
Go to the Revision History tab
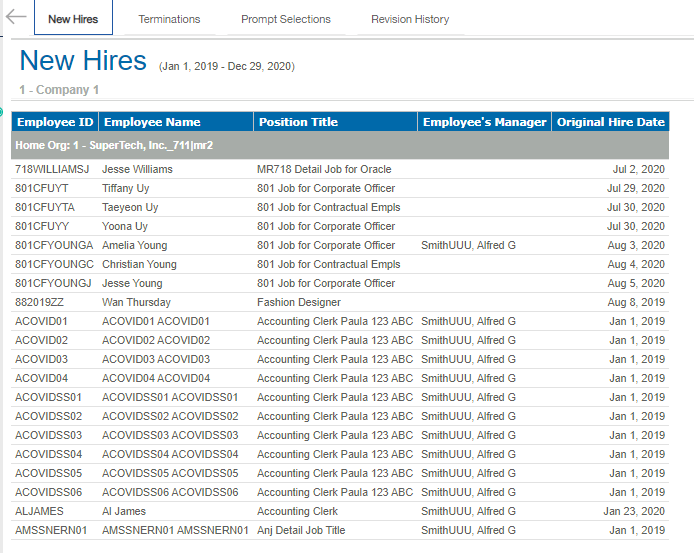click(x=409, y=19)
